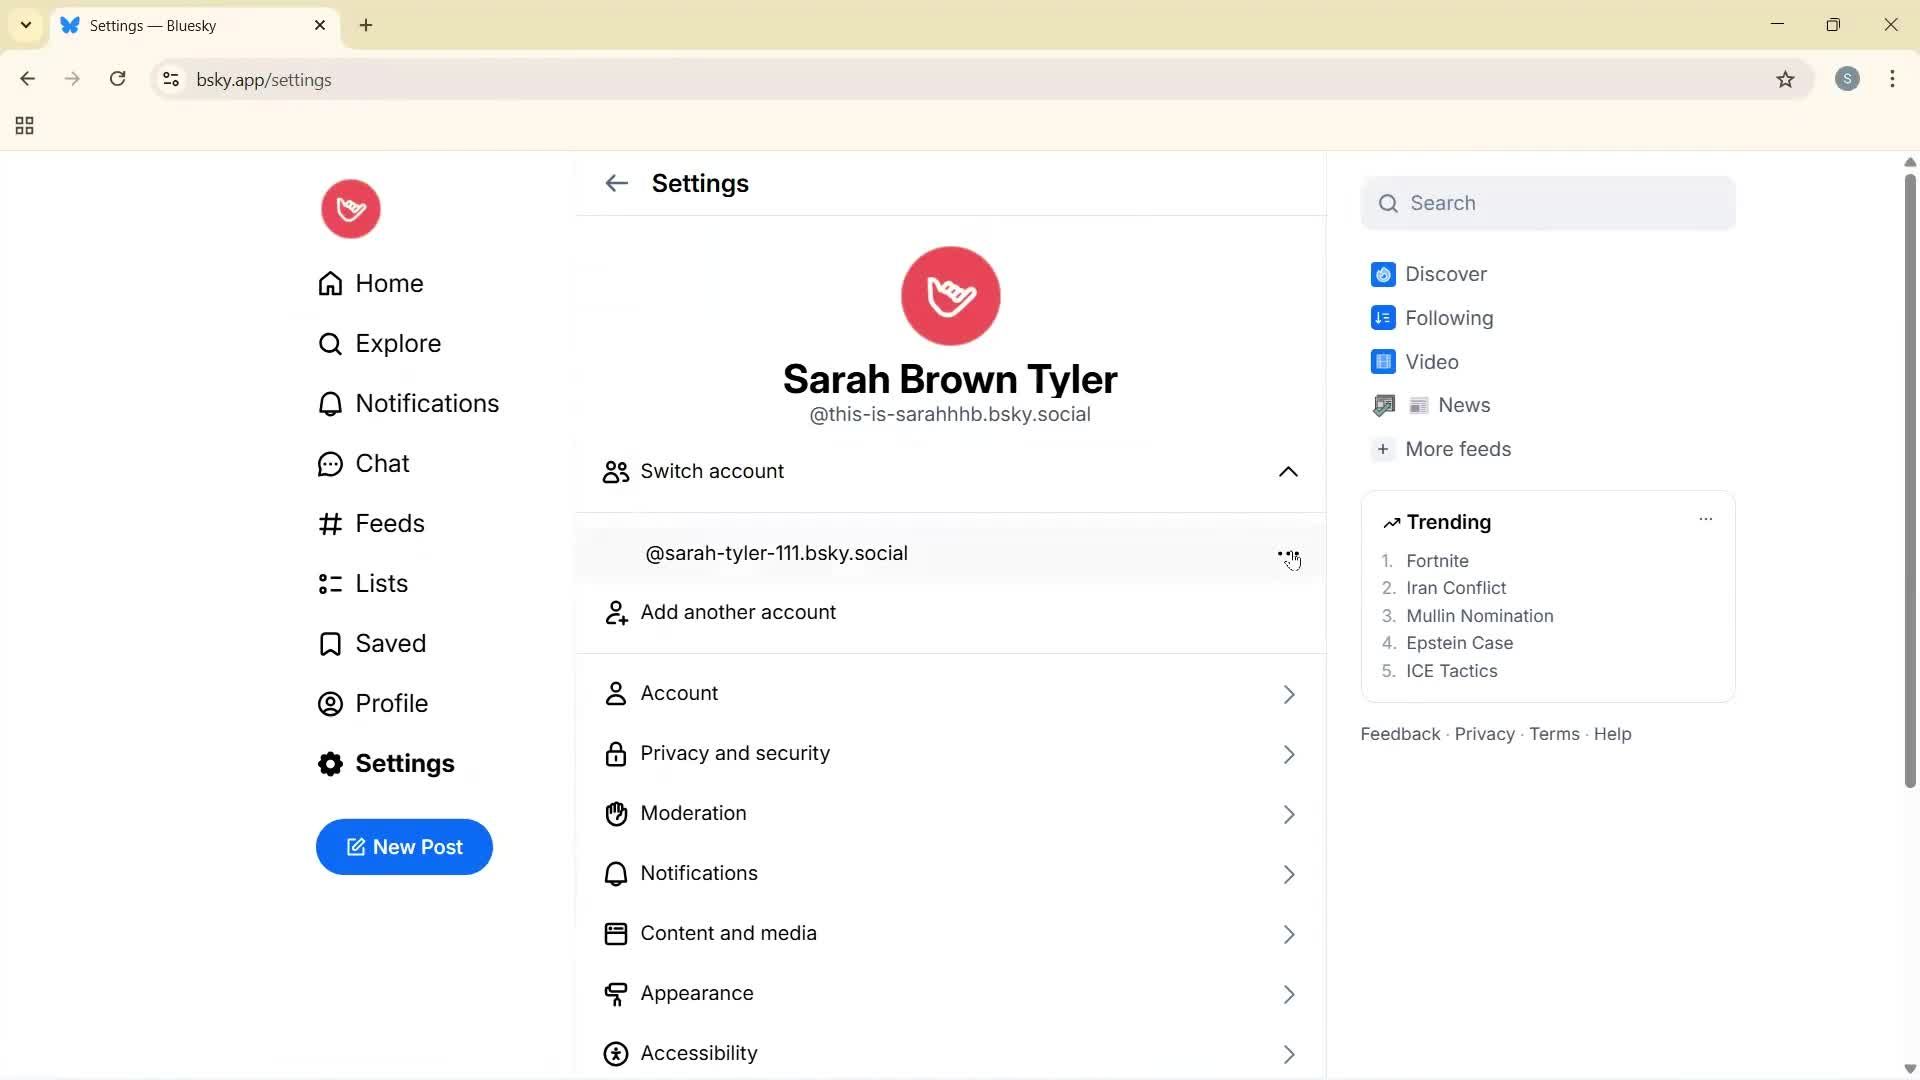The height and width of the screenshot is (1080, 1920).
Task: Click the feed Search input field
Action: tap(1547, 202)
